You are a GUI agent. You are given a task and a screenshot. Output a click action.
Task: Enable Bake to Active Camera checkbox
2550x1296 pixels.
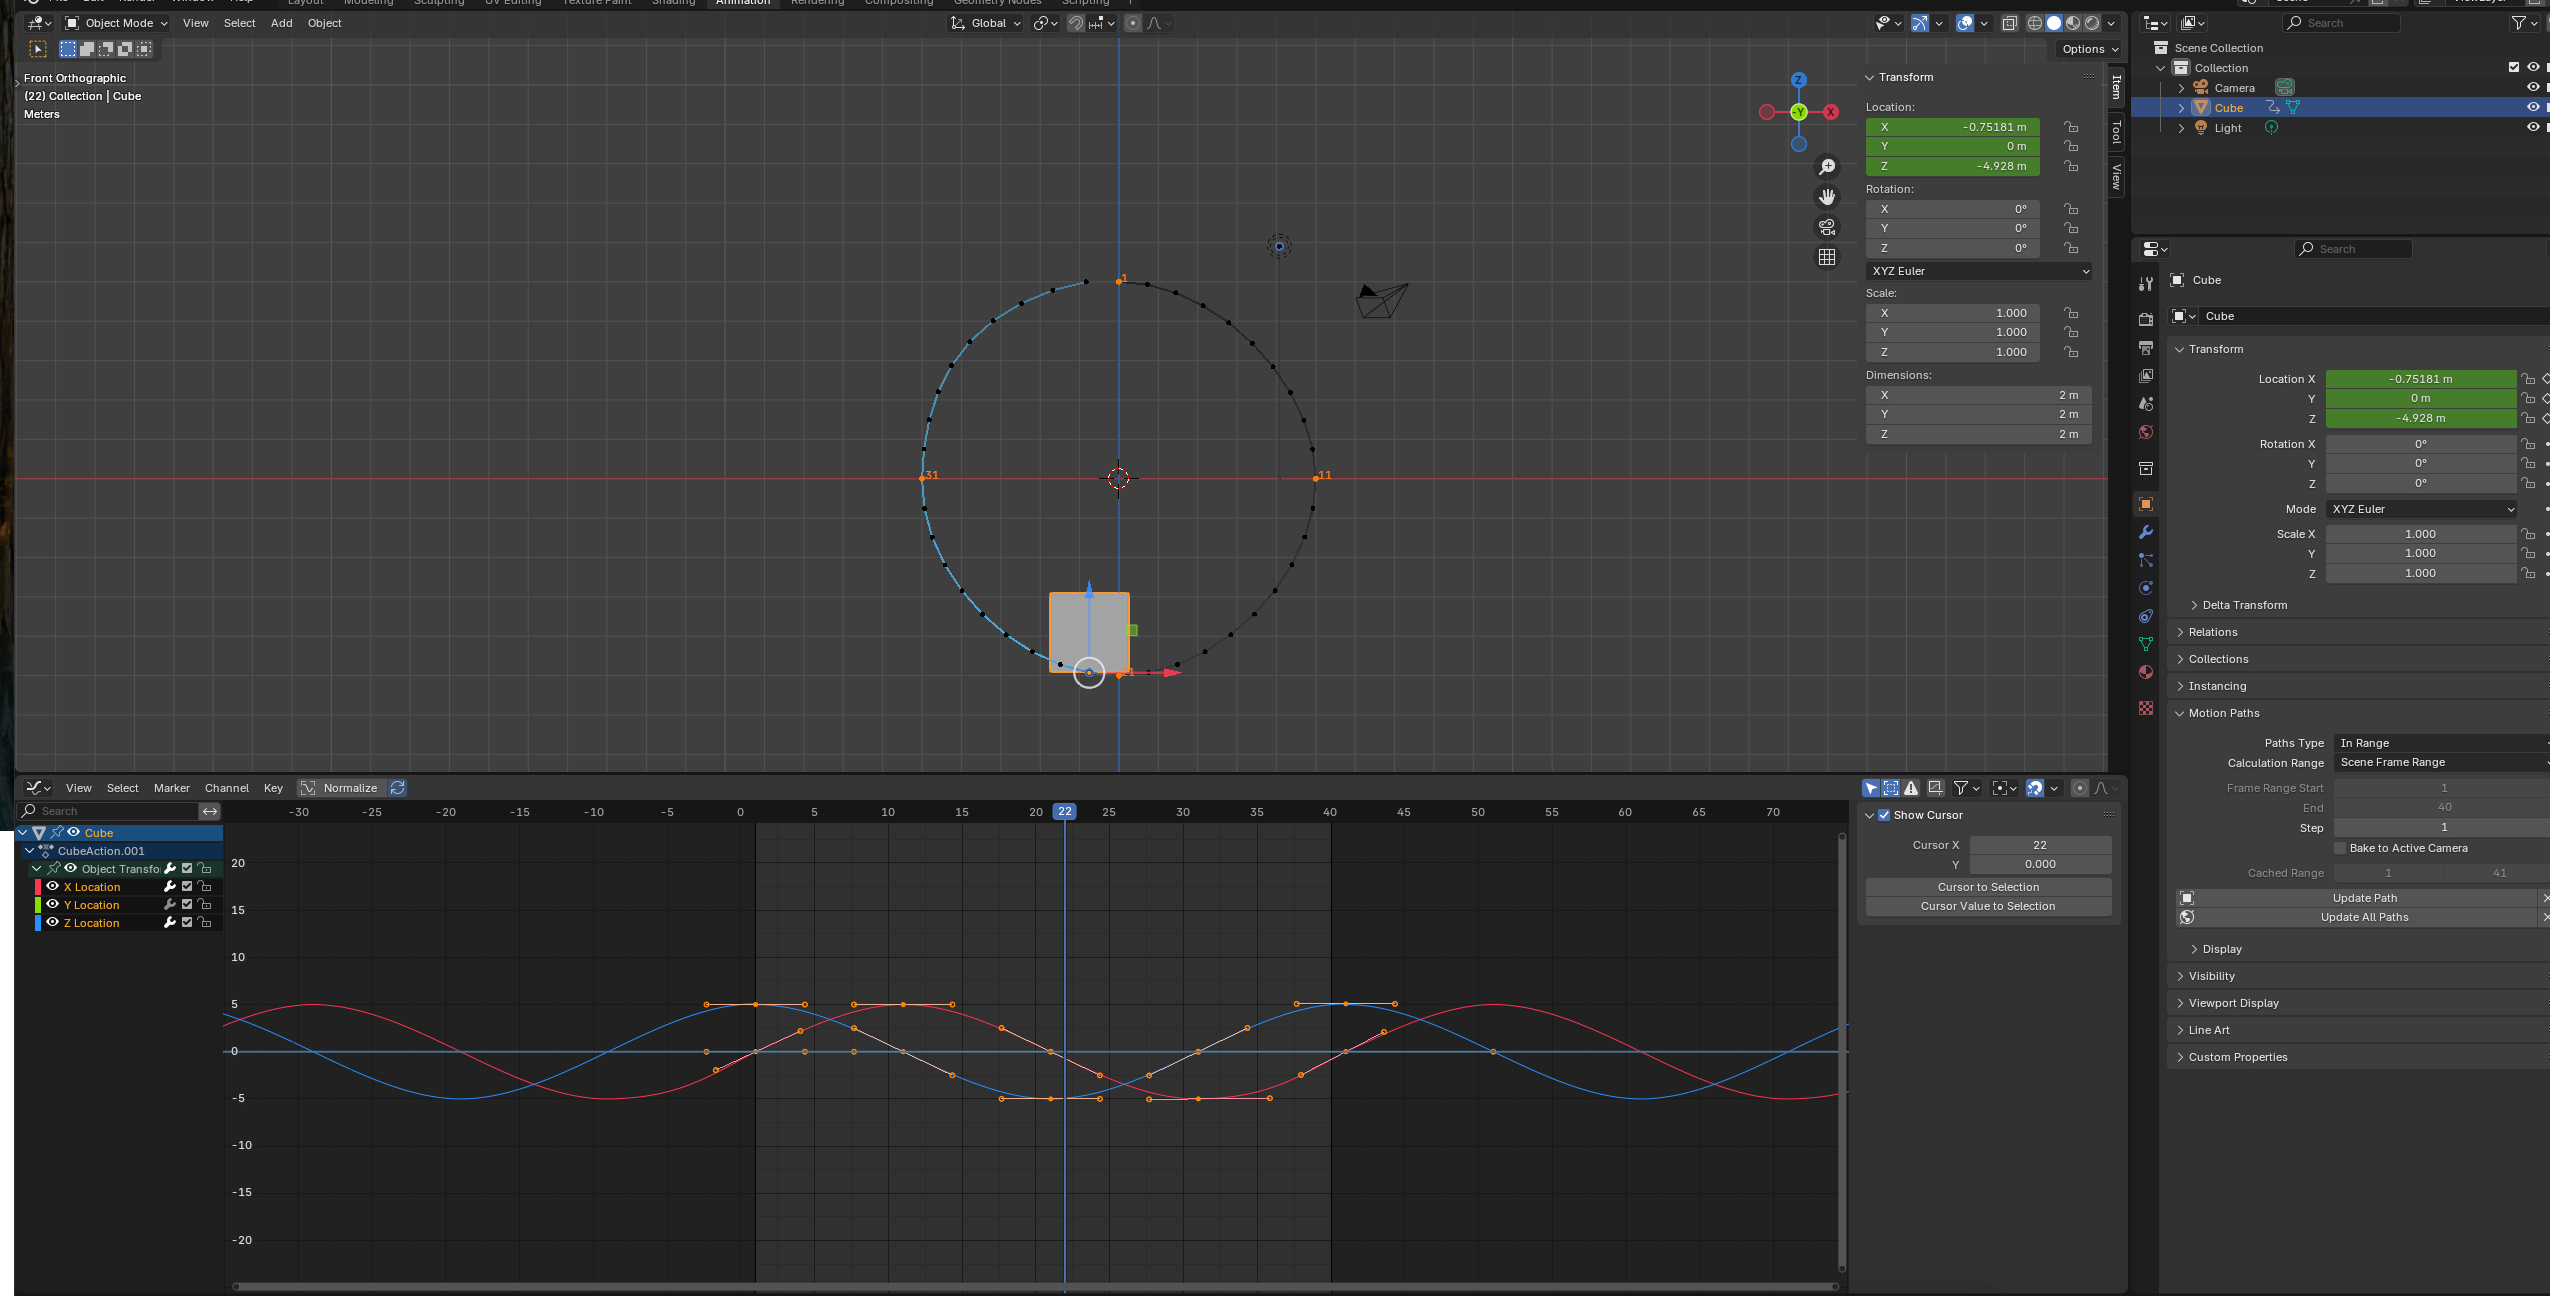click(2340, 848)
